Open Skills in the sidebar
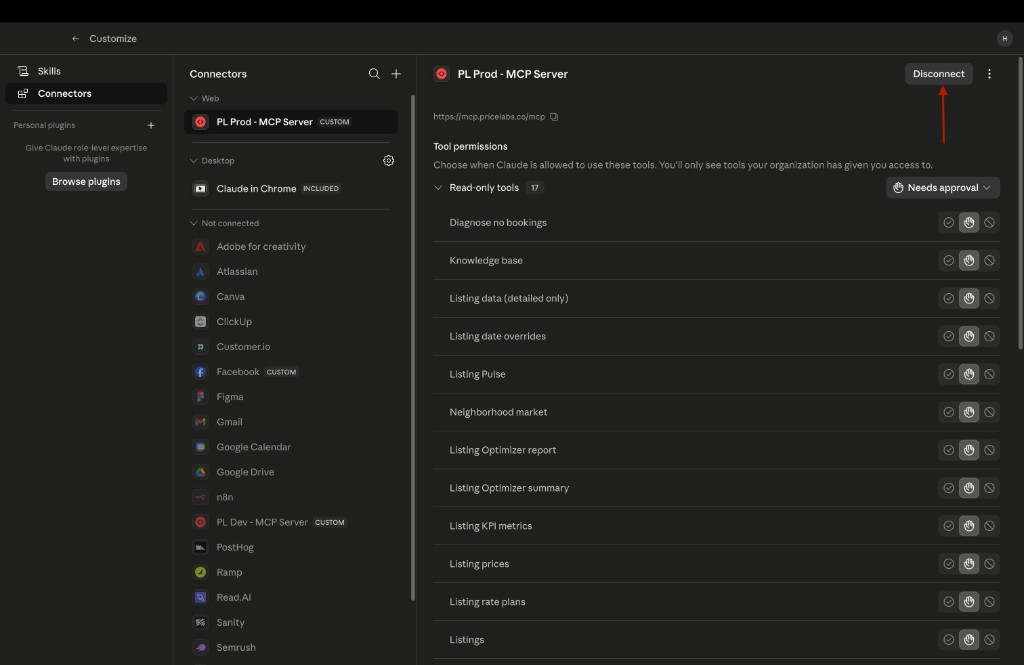1024x665 pixels. pos(86,71)
